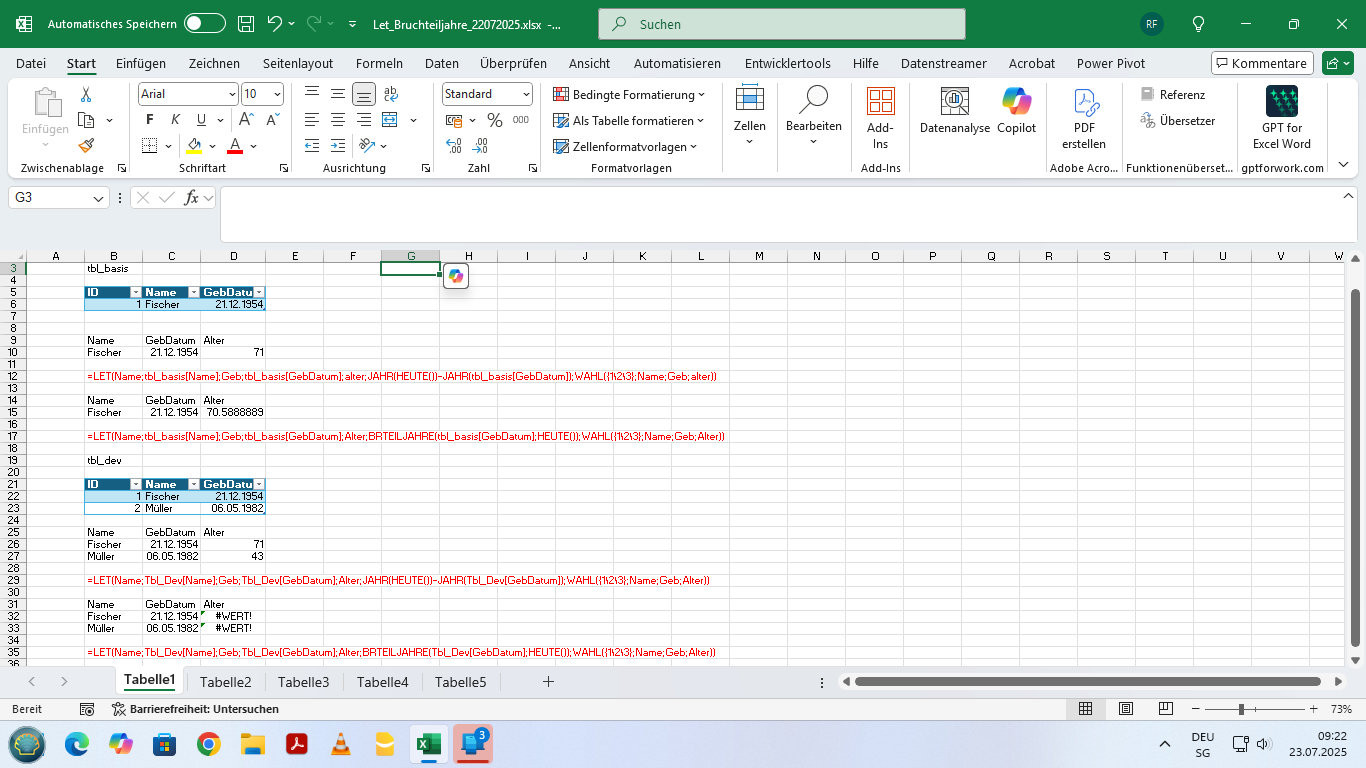Click the Add-Ins ribbon icon
Viewport: 1366px width, 768px height.
coord(880,119)
